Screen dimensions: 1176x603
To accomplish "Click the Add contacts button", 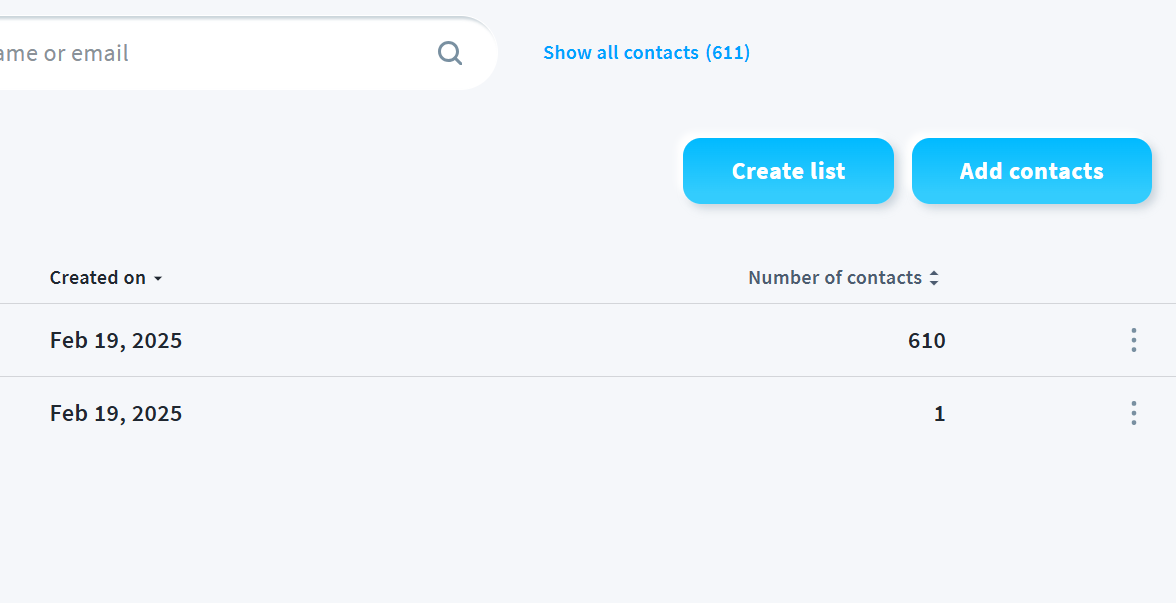I will click(x=1031, y=171).
